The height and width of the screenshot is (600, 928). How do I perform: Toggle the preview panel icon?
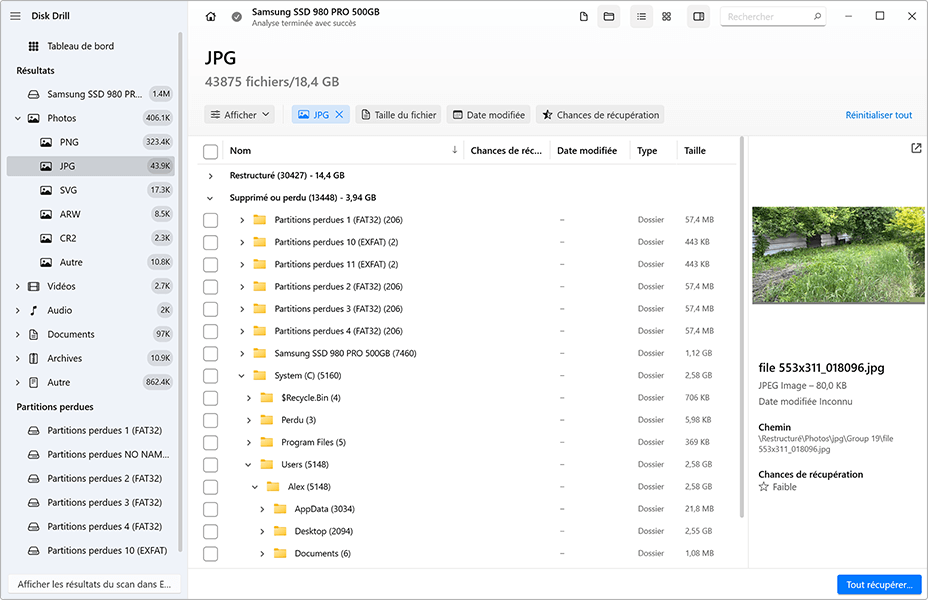point(698,17)
